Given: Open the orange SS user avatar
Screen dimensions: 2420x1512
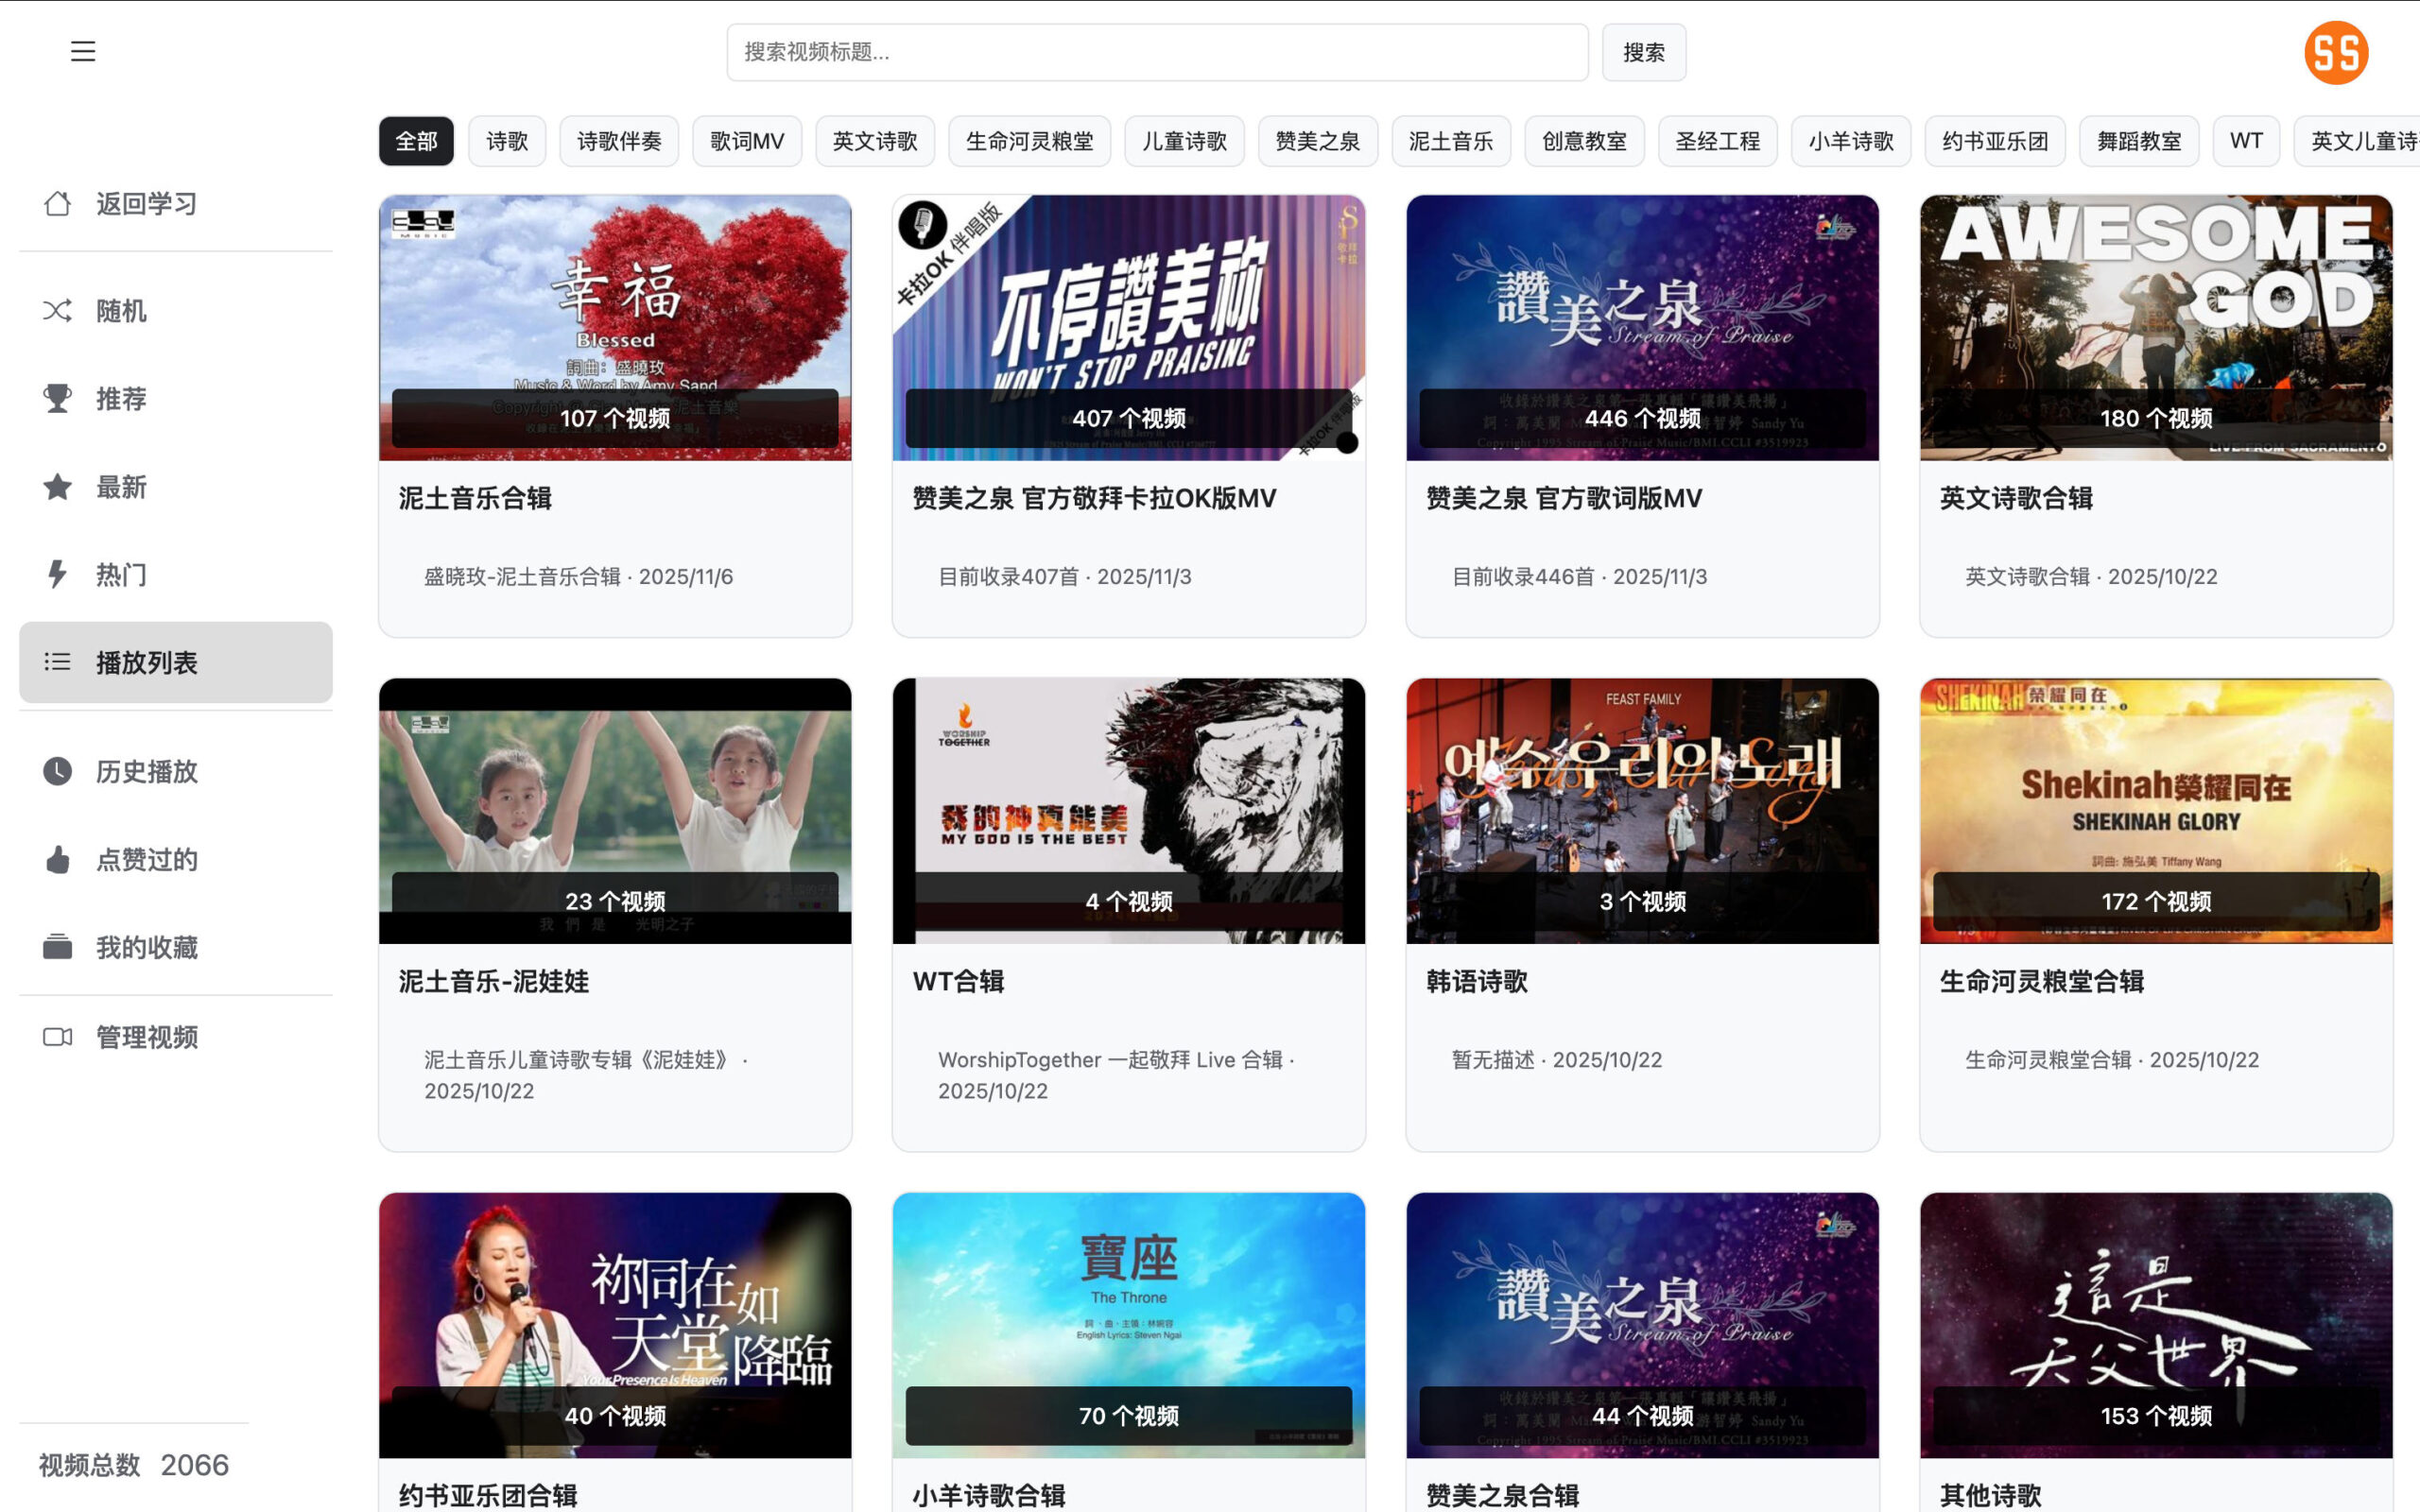Looking at the screenshot, I should coord(2336,52).
